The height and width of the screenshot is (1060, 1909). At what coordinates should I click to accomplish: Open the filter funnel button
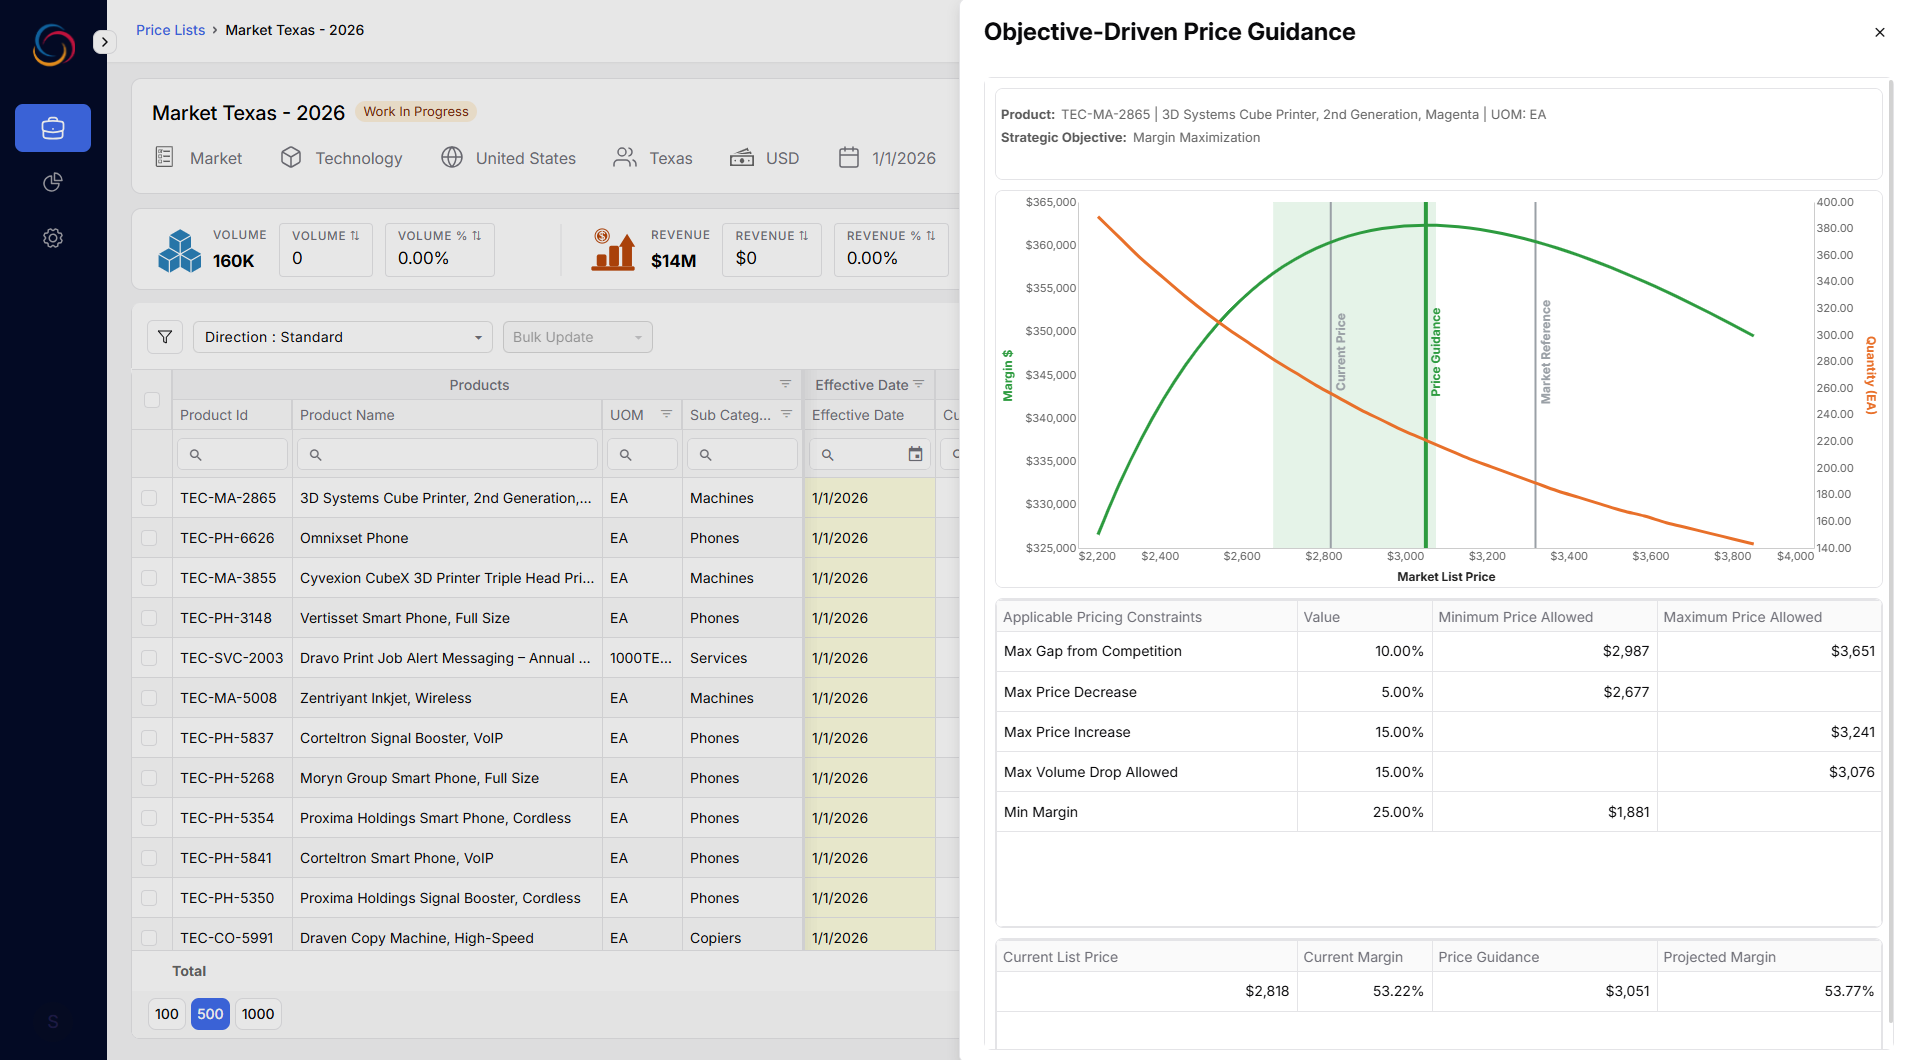pos(165,337)
